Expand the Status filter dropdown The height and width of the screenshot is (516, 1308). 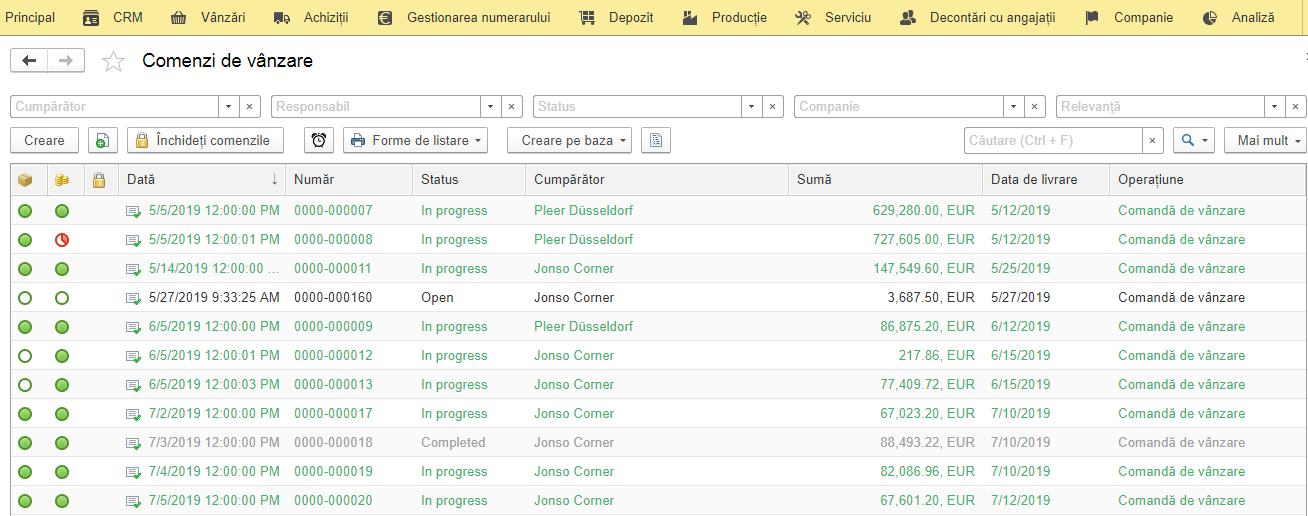[751, 107]
